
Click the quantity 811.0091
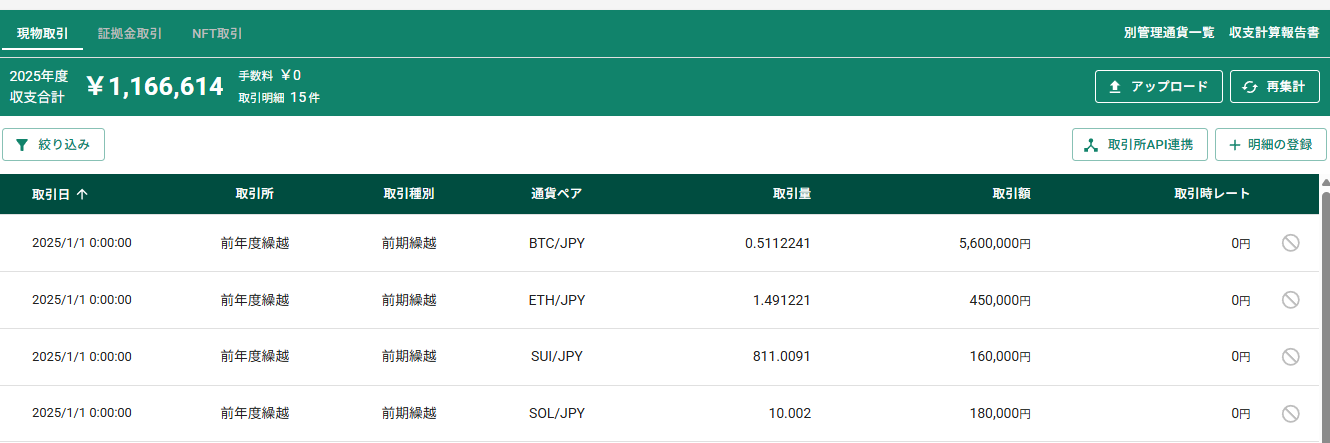click(782, 356)
